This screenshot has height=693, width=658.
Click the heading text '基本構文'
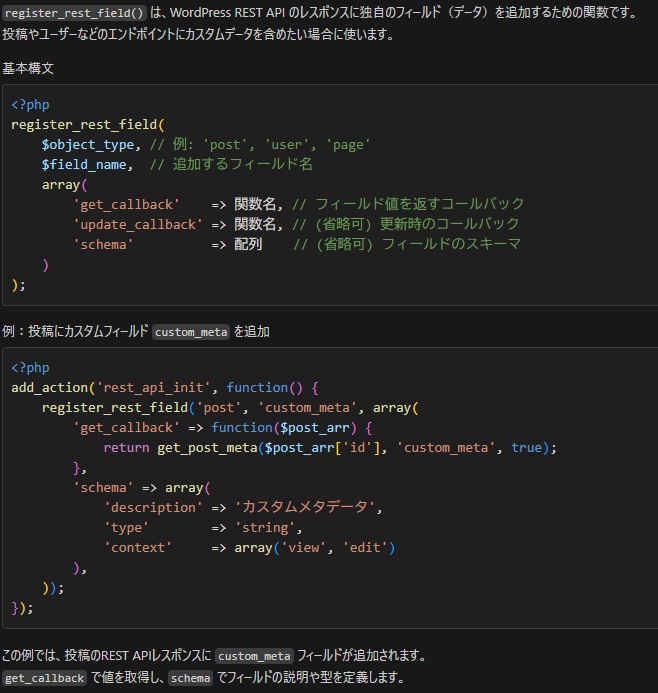tap(28, 69)
